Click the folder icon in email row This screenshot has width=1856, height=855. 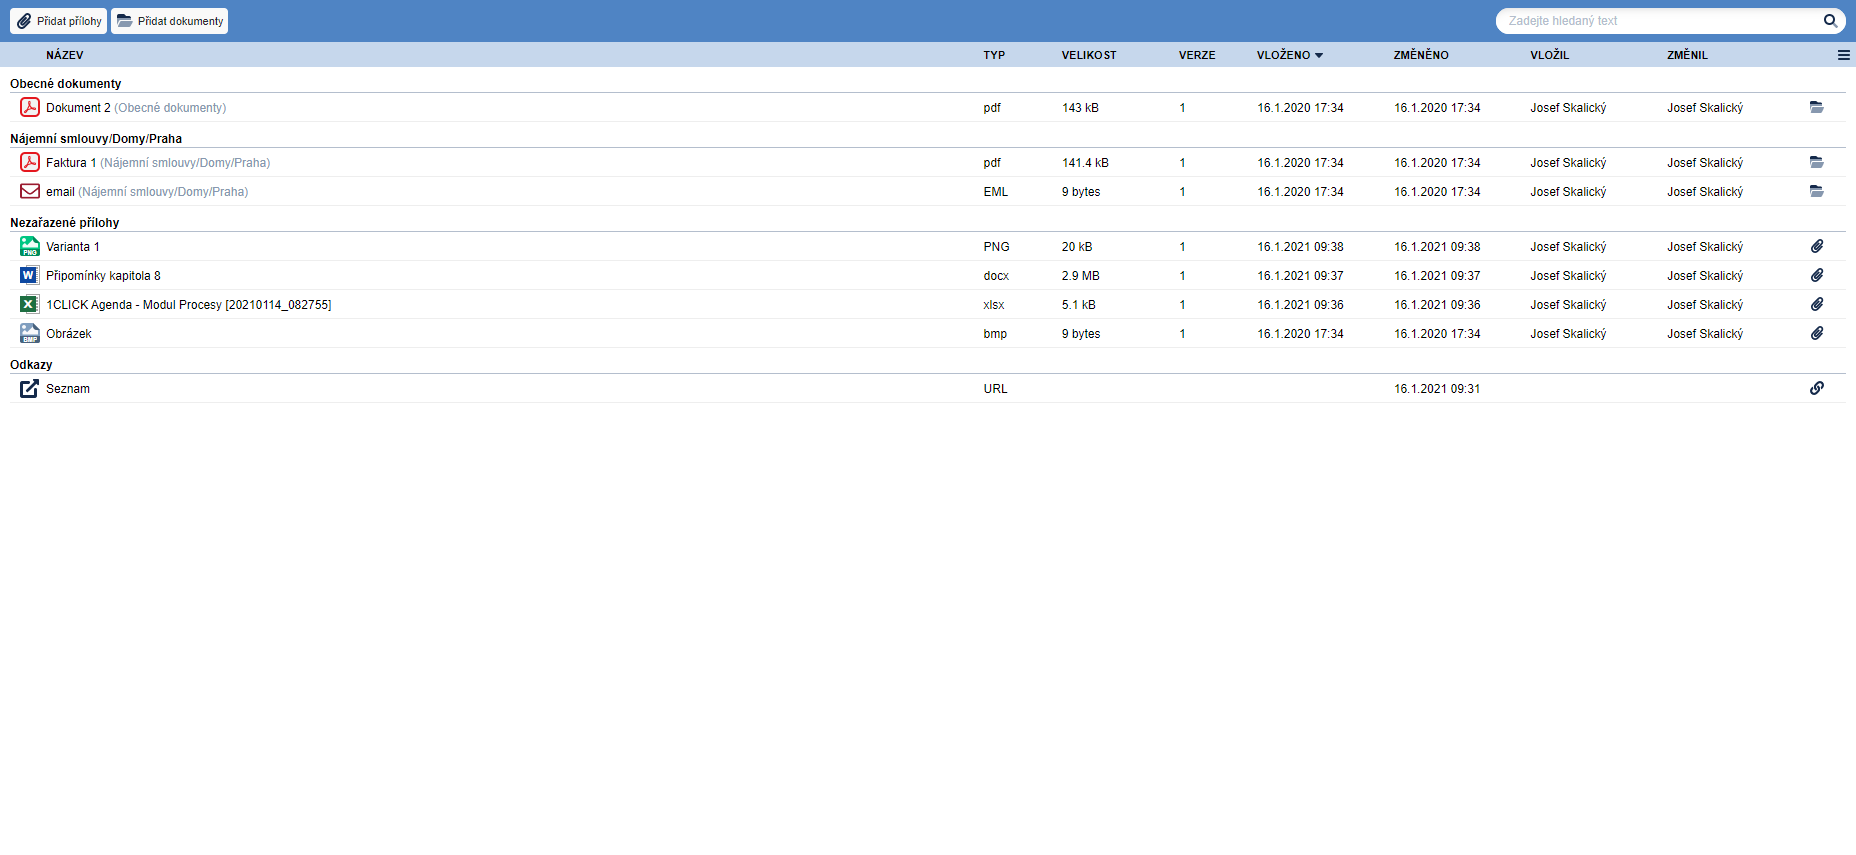(1816, 191)
